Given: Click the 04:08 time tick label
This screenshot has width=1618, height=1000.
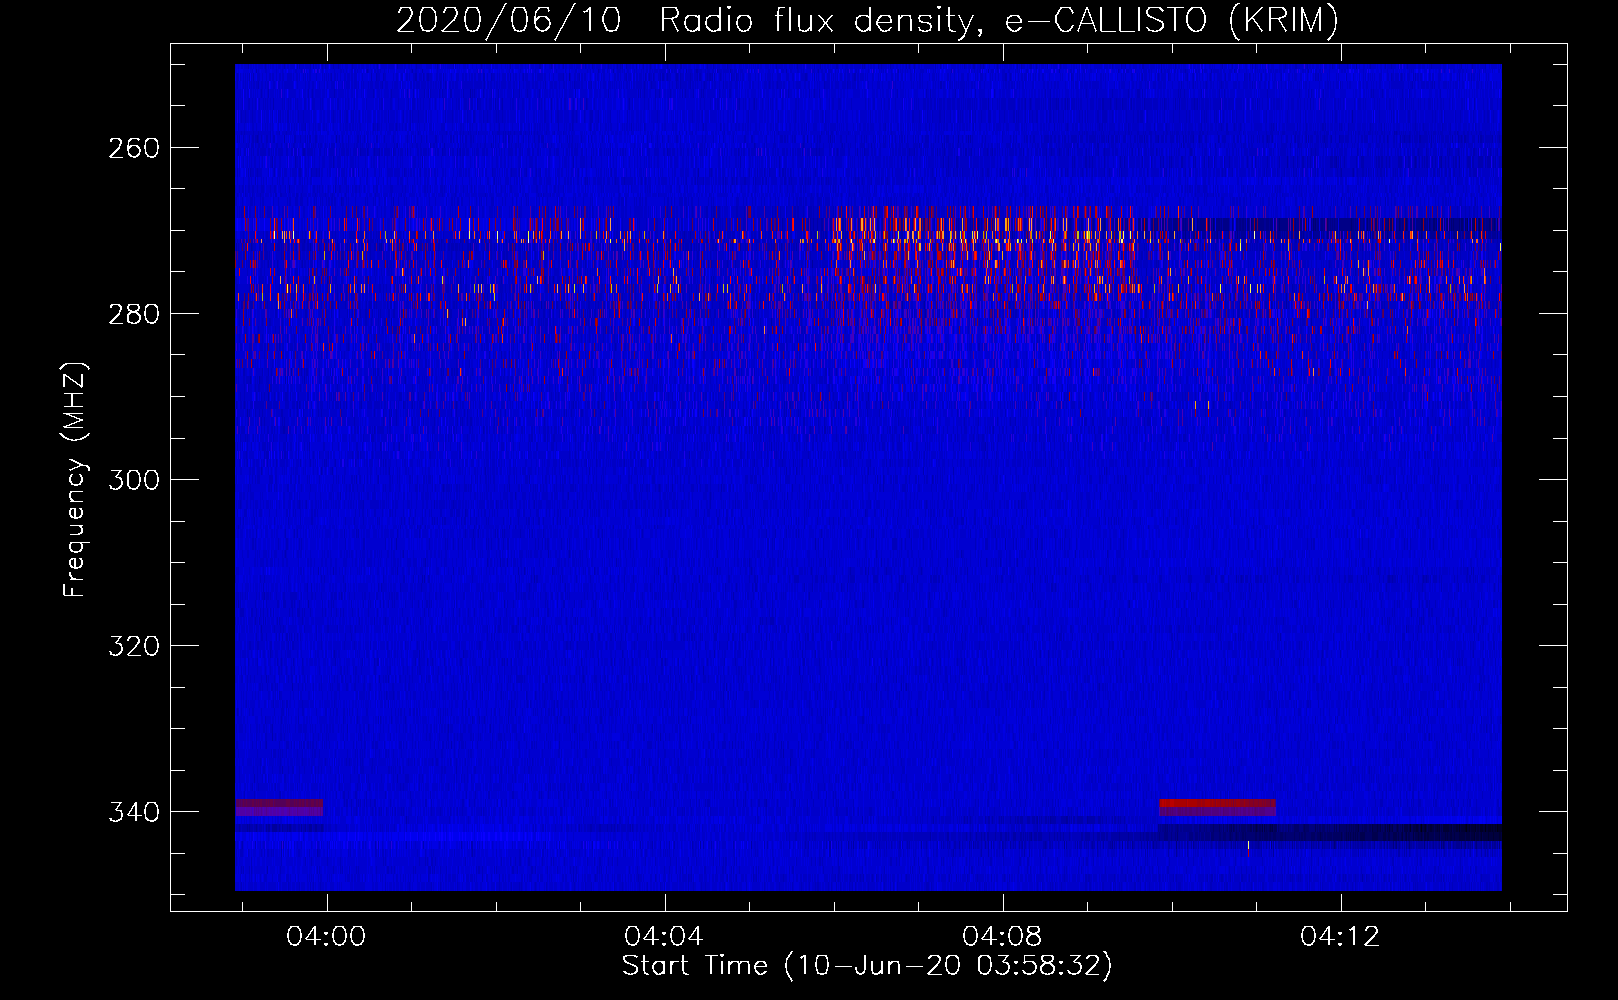Looking at the screenshot, I should (x=1002, y=937).
